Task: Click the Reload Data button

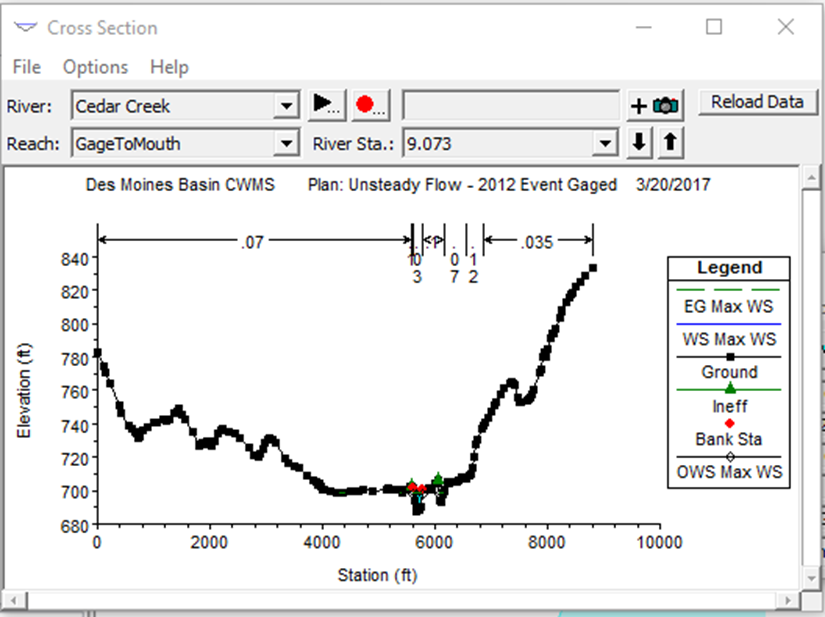Action: (x=757, y=102)
